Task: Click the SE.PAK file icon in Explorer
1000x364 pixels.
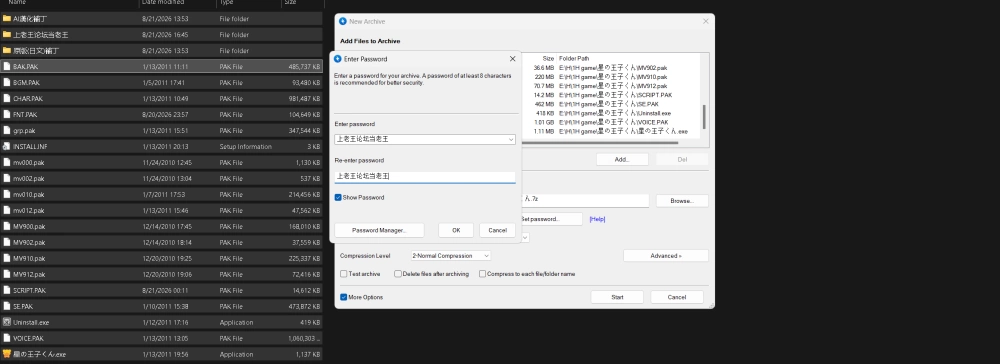Action: 7,306
